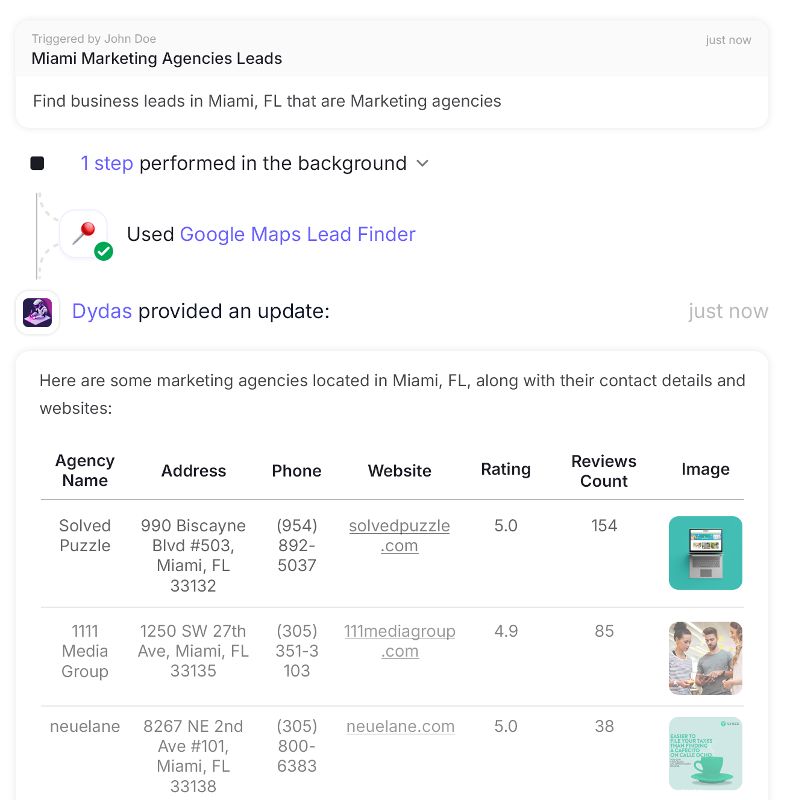Open the 111mediagroup.com website link

click(x=399, y=641)
